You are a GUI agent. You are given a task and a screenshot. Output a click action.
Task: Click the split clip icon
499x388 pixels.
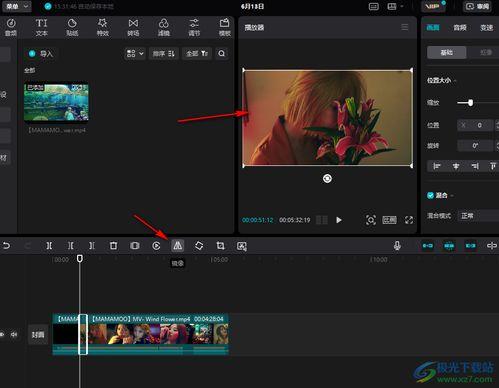point(49,246)
